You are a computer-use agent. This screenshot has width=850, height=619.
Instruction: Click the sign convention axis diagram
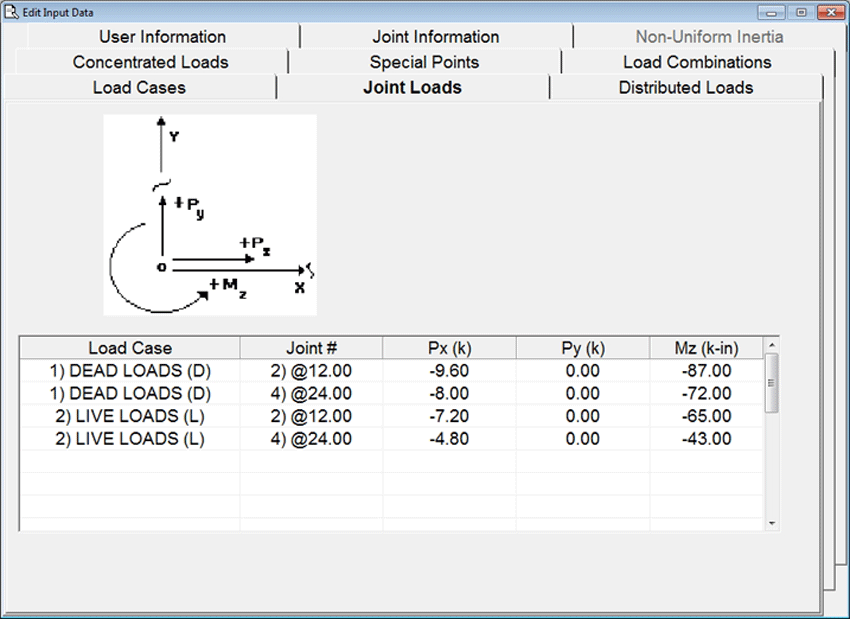click(x=210, y=215)
